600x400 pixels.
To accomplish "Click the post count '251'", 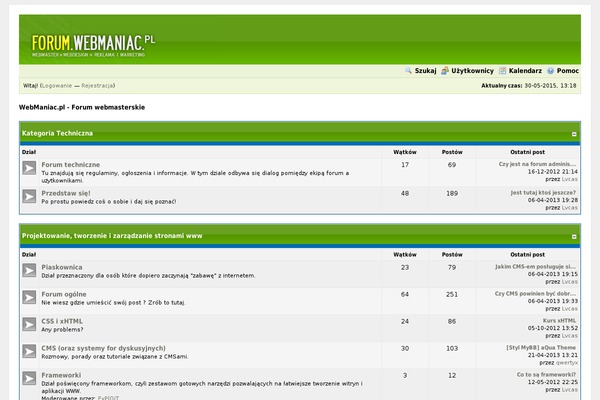I will pos(452,294).
